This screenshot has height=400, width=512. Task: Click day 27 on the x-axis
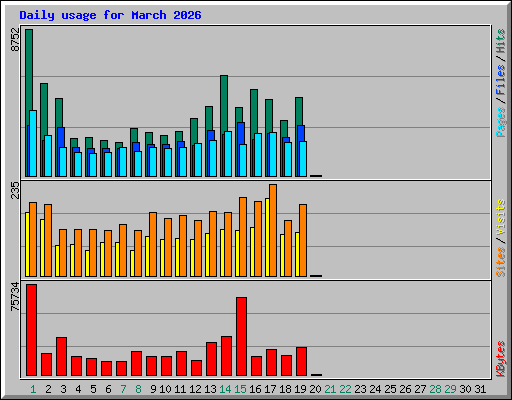tap(420, 389)
